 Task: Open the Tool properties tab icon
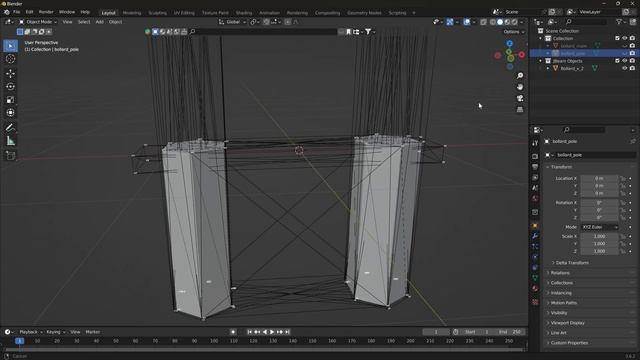[535, 143]
